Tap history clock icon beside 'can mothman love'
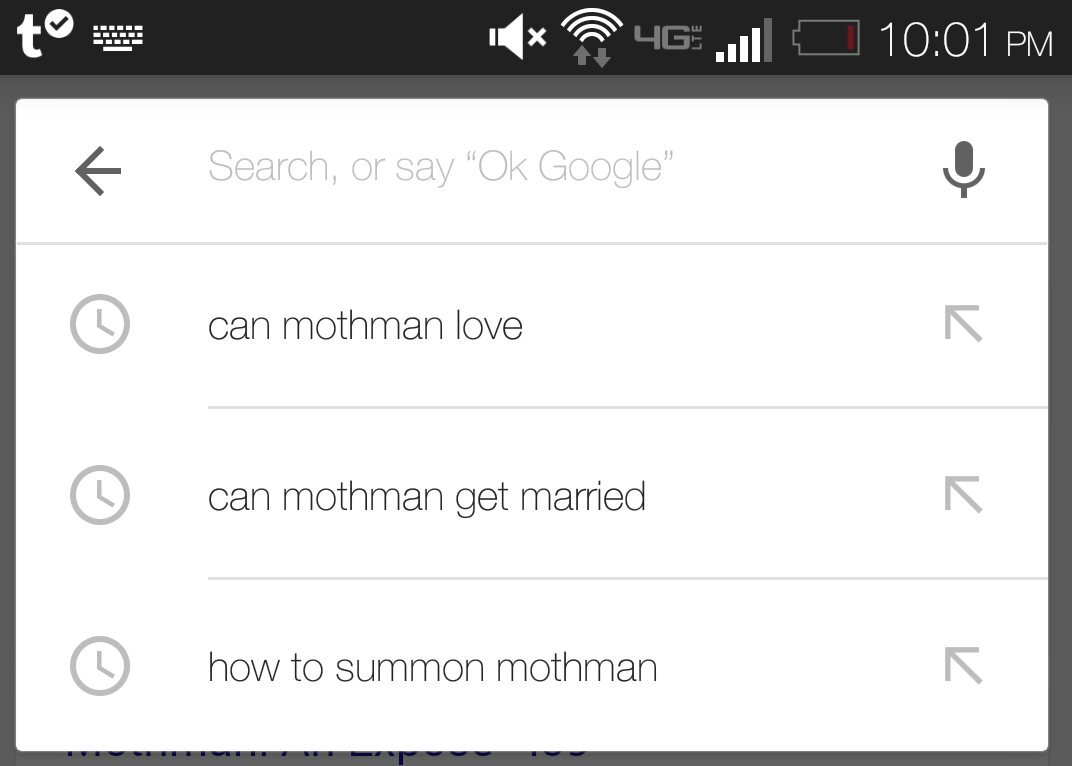The width and height of the screenshot is (1072, 766). pos(100,324)
